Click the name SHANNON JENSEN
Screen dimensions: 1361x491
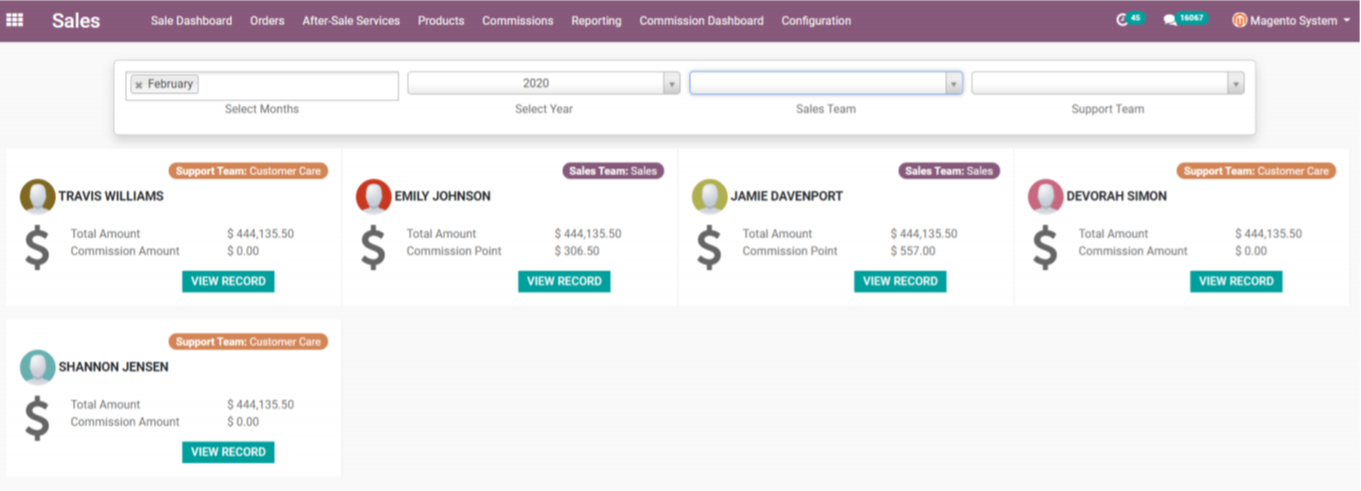point(114,367)
